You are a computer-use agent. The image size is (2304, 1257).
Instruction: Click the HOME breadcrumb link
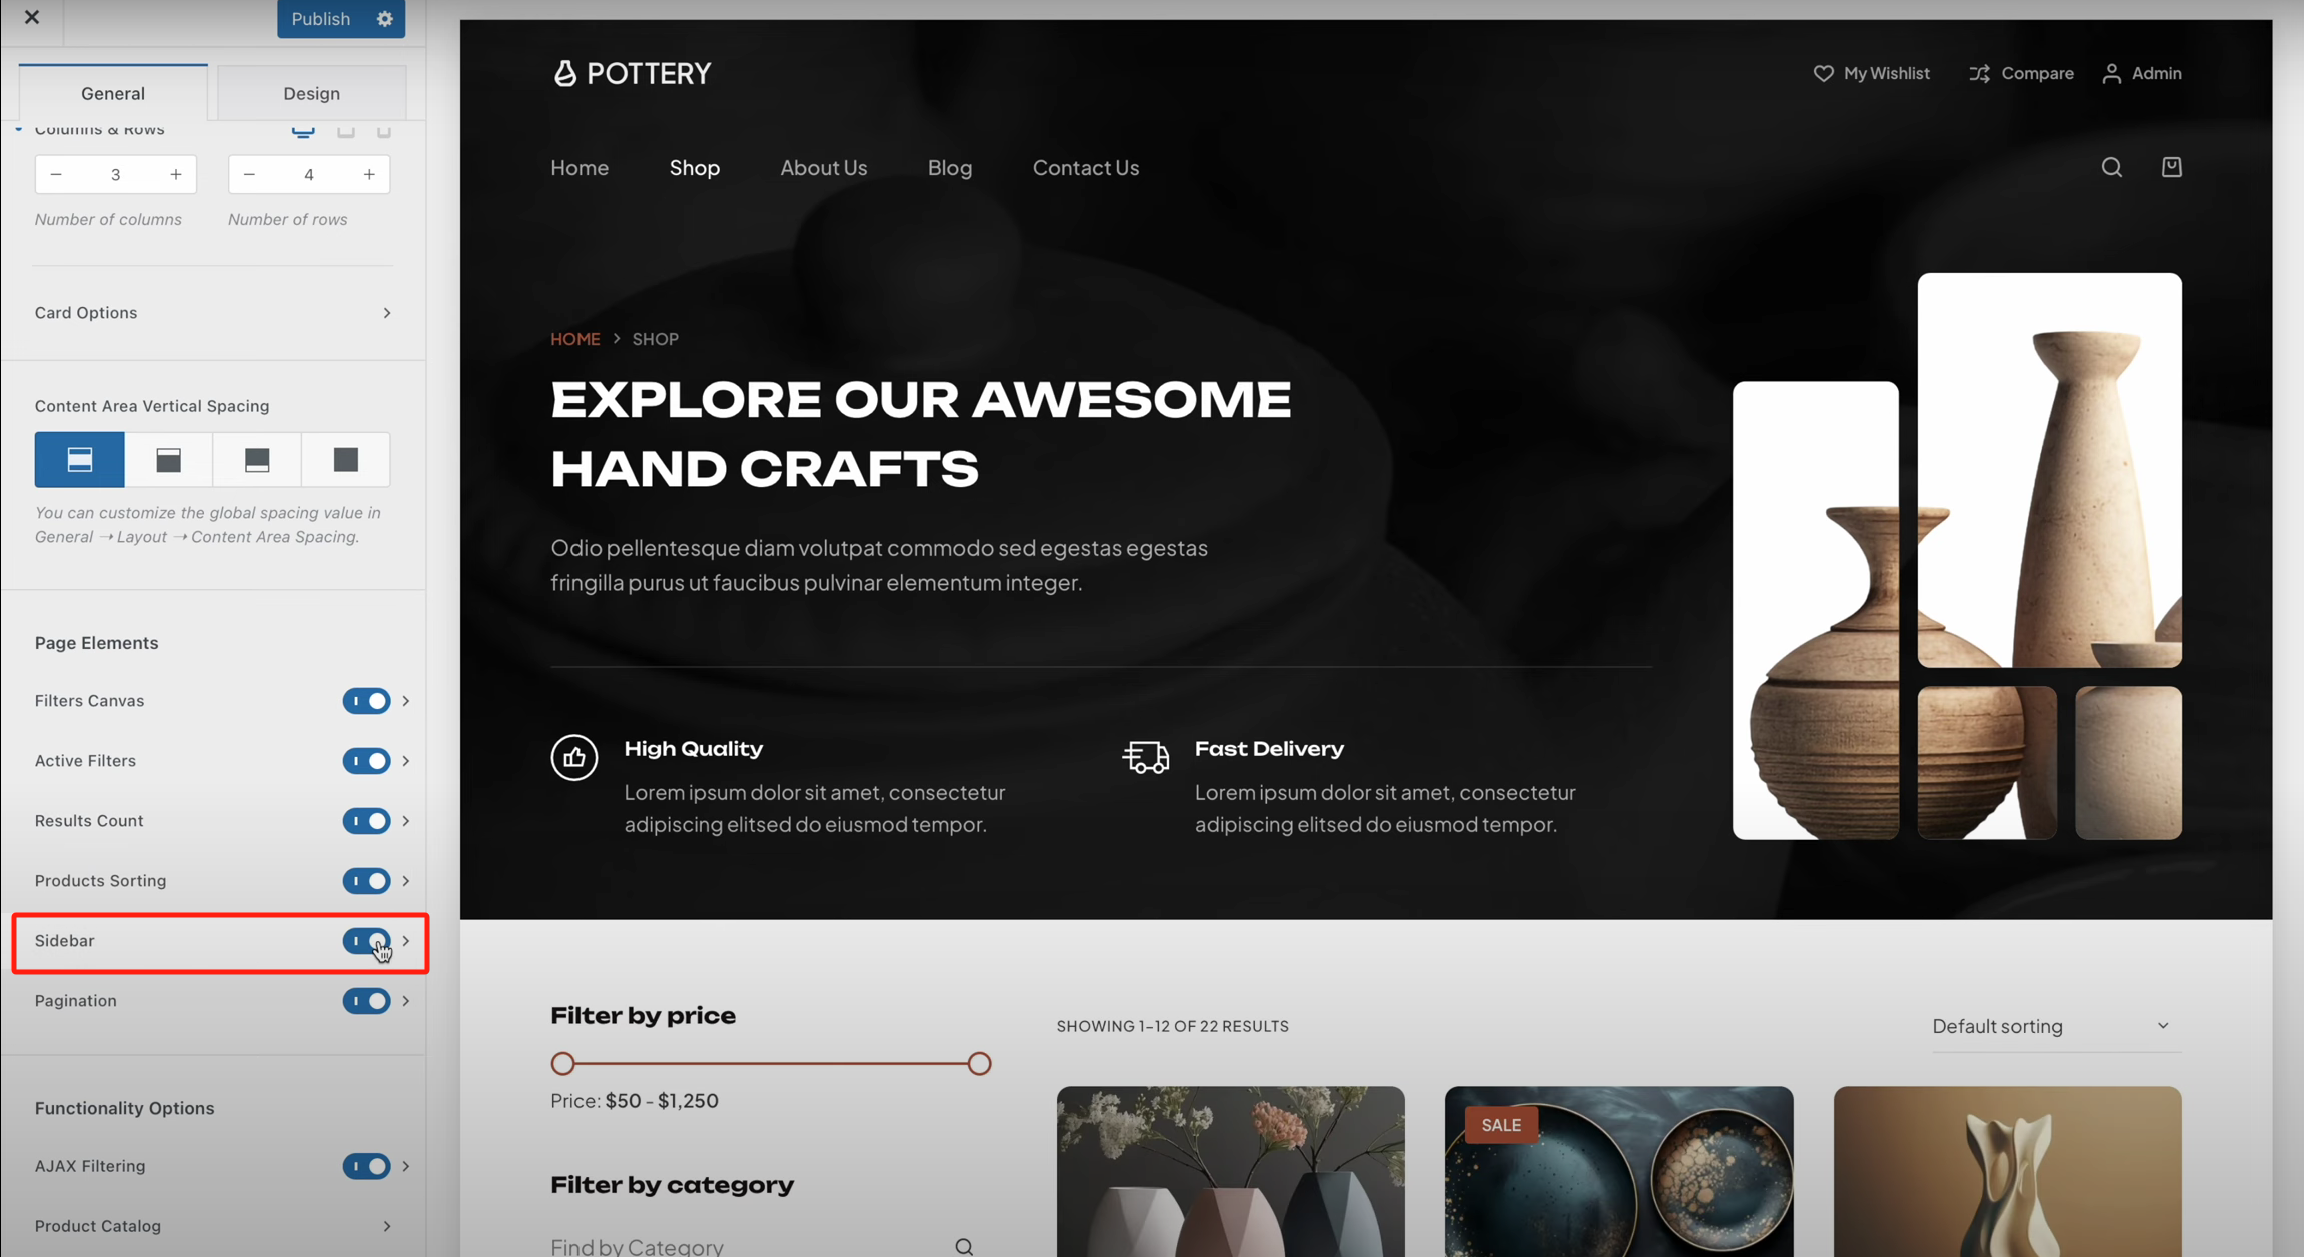click(575, 339)
